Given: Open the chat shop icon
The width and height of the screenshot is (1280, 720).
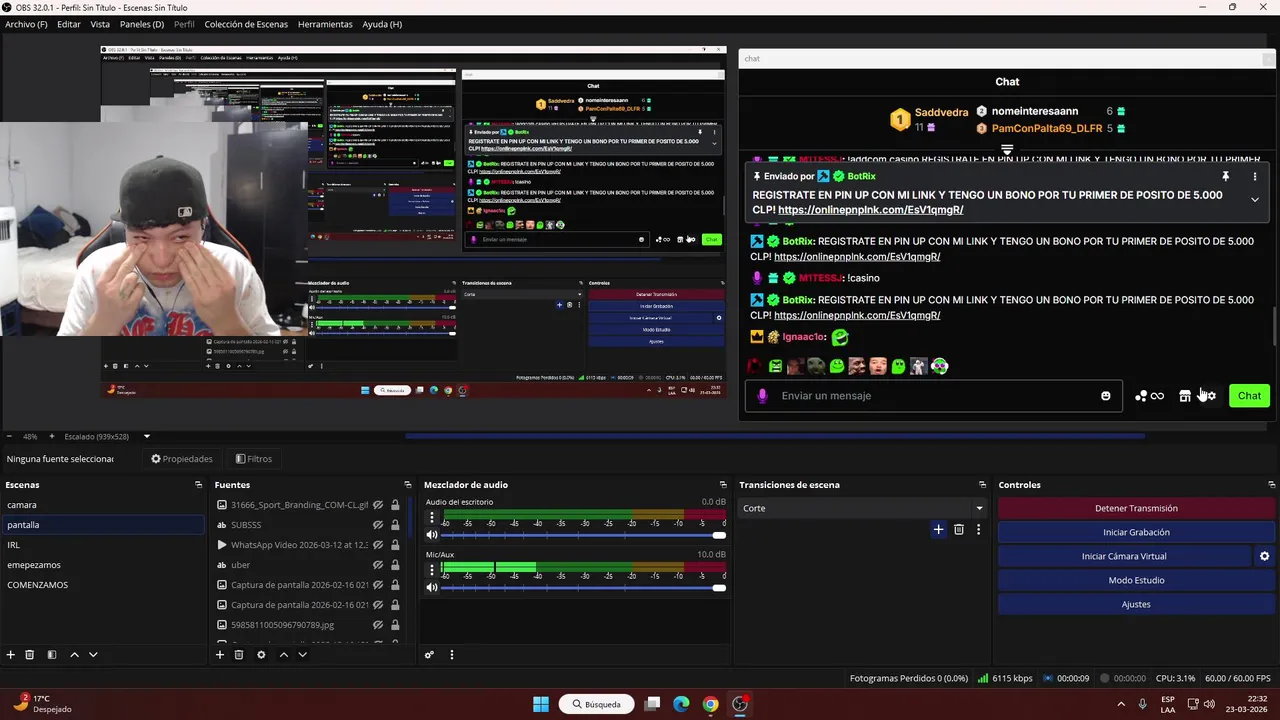Looking at the screenshot, I should (1185, 396).
